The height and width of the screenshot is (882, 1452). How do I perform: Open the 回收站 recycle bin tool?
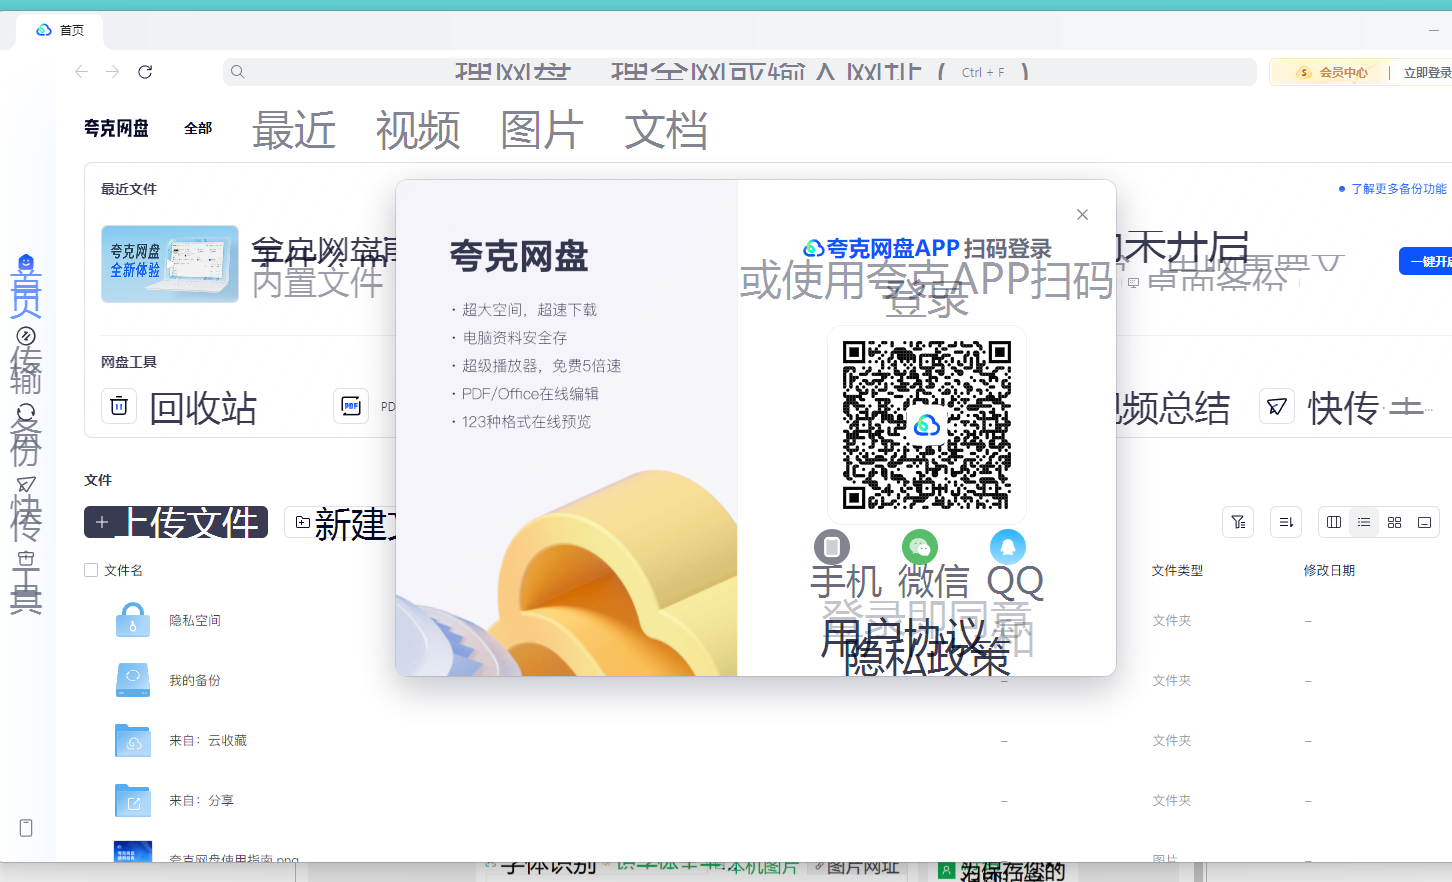click(x=180, y=407)
